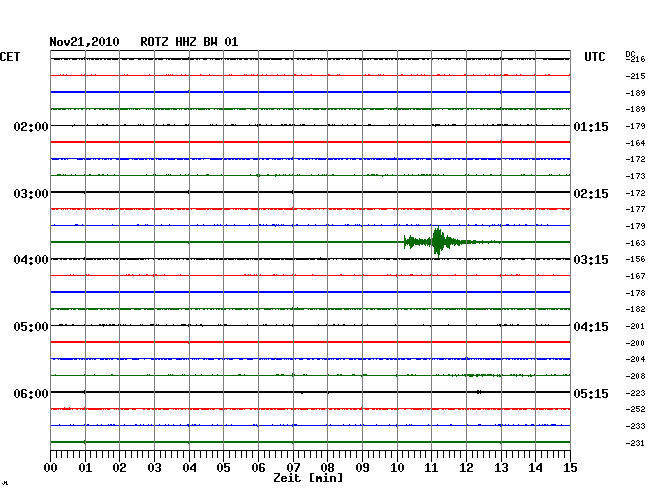This screenshot has height=494, width=650.
Task: Click minute tick label 02 on axis
Action: tap(119, 468)
